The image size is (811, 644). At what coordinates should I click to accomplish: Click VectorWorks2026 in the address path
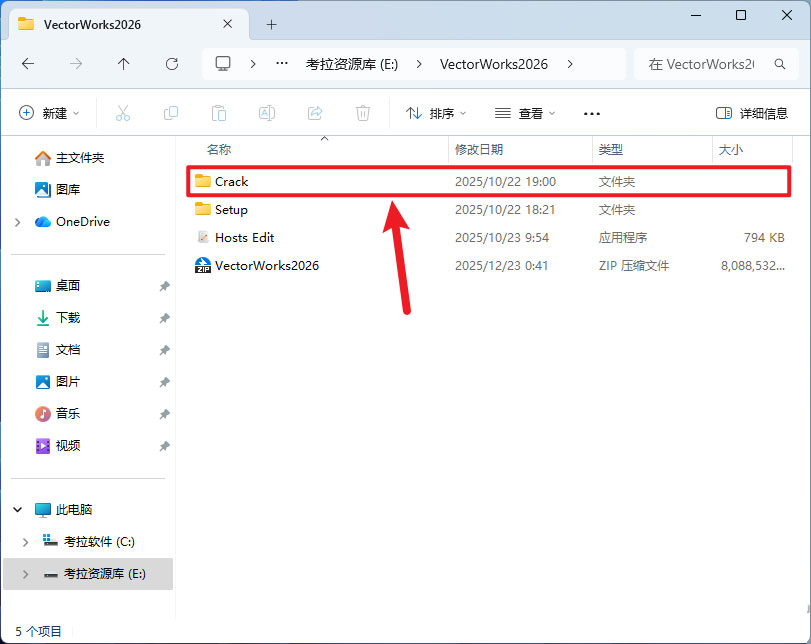pos(493,64)
